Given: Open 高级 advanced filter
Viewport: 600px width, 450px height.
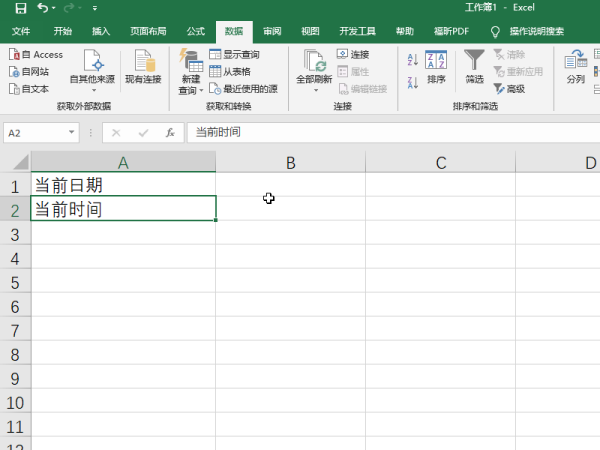Looking at the screenshot, I should coord(509,89).
